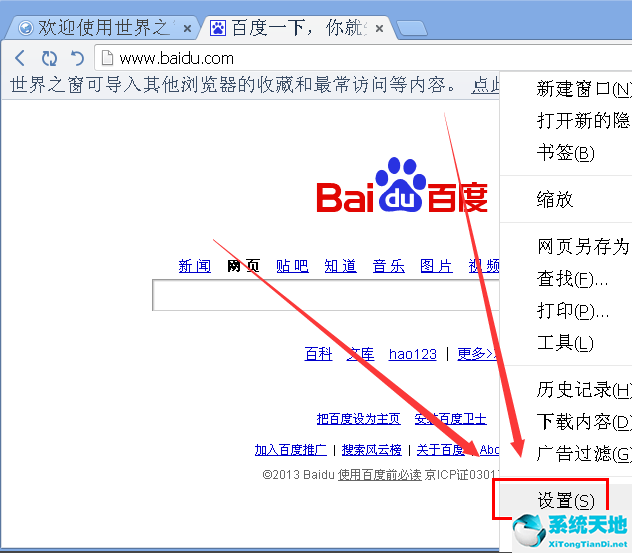The image size is (632, 553).
Task: Open 下载内容(D) from the menu
Action: pos(566,422)
